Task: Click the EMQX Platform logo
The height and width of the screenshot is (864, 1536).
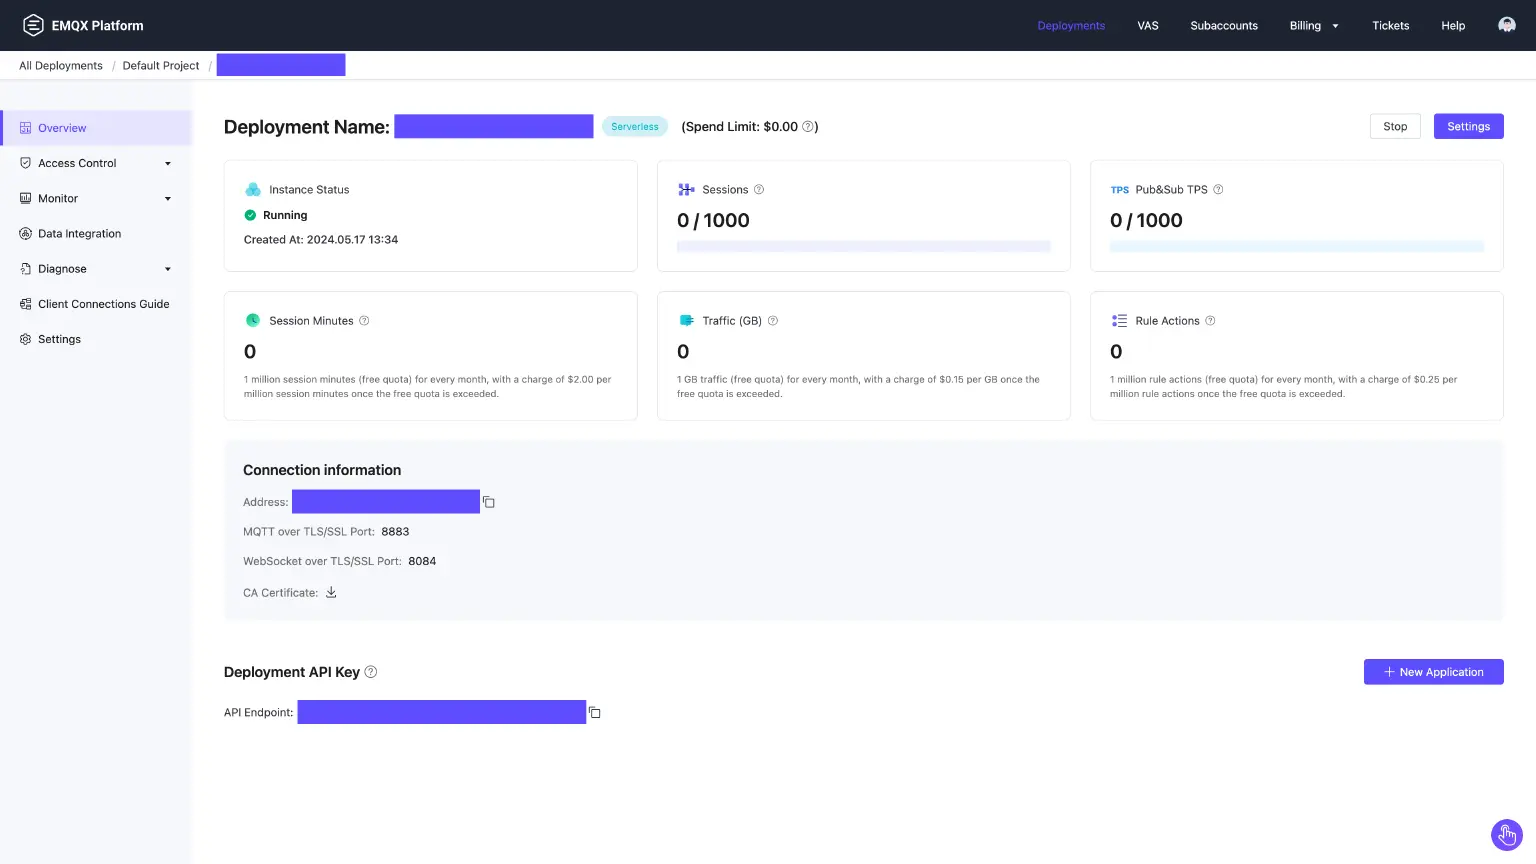Action: point(83,25)
